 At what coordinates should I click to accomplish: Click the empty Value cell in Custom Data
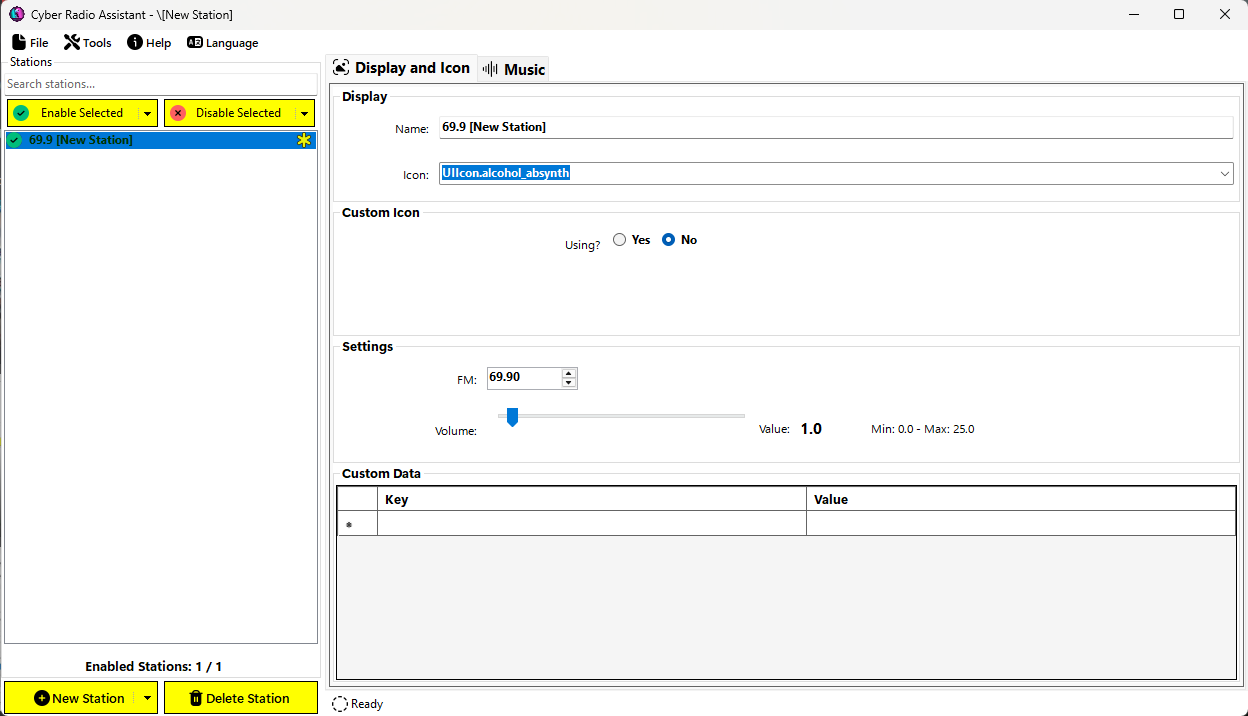pos(1021,524)
